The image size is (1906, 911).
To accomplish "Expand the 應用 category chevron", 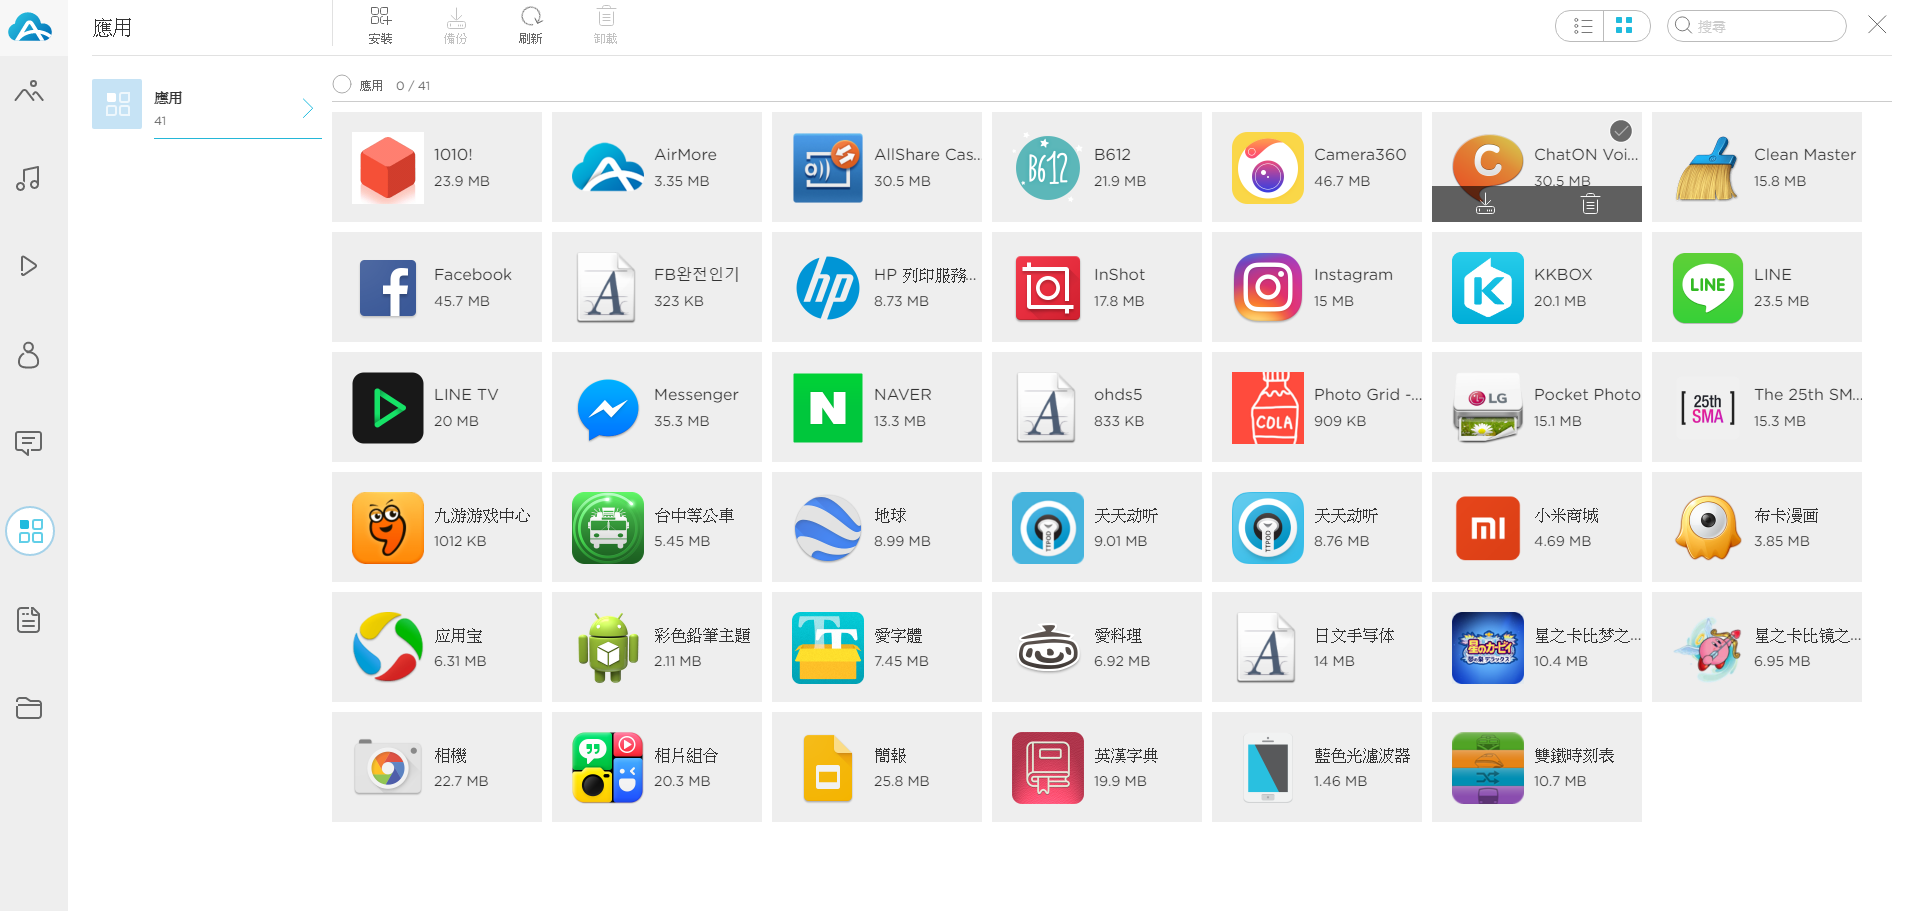I will 308,108.
